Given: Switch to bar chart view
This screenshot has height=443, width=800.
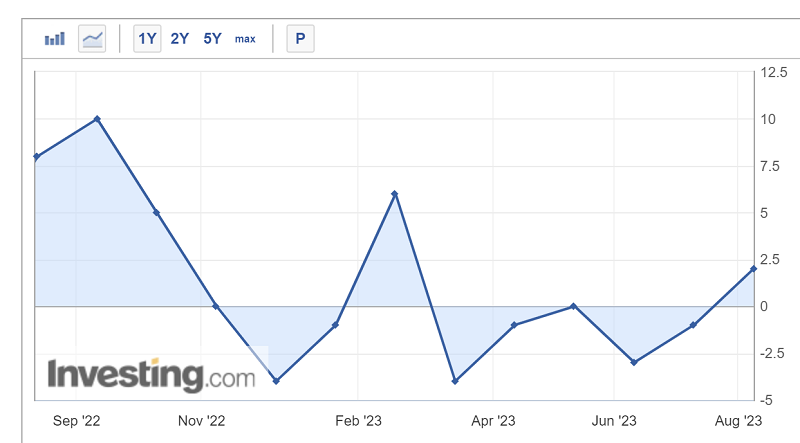Looking at the screenshot, I should (x=54, y=39).
